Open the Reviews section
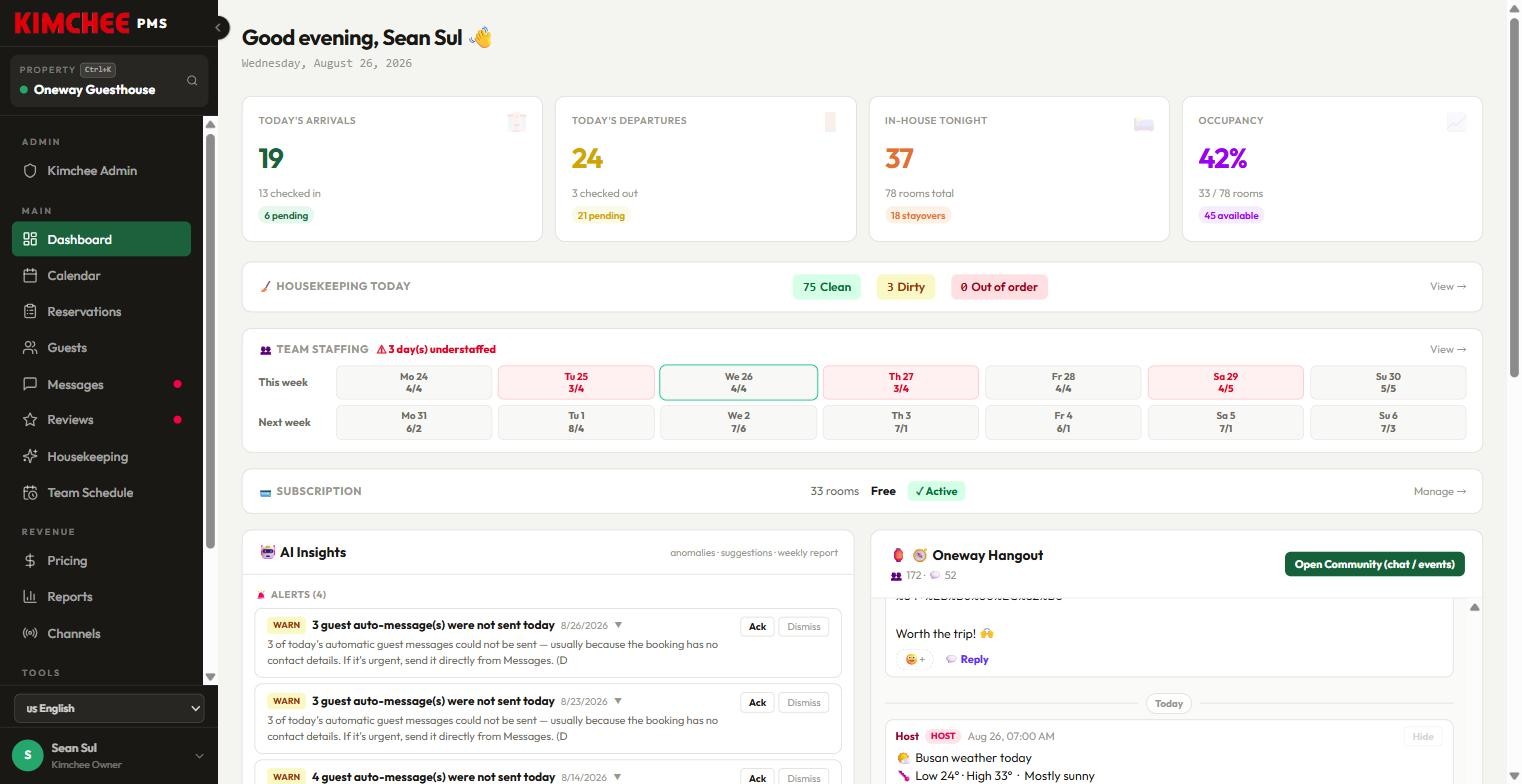 [101, 420]
